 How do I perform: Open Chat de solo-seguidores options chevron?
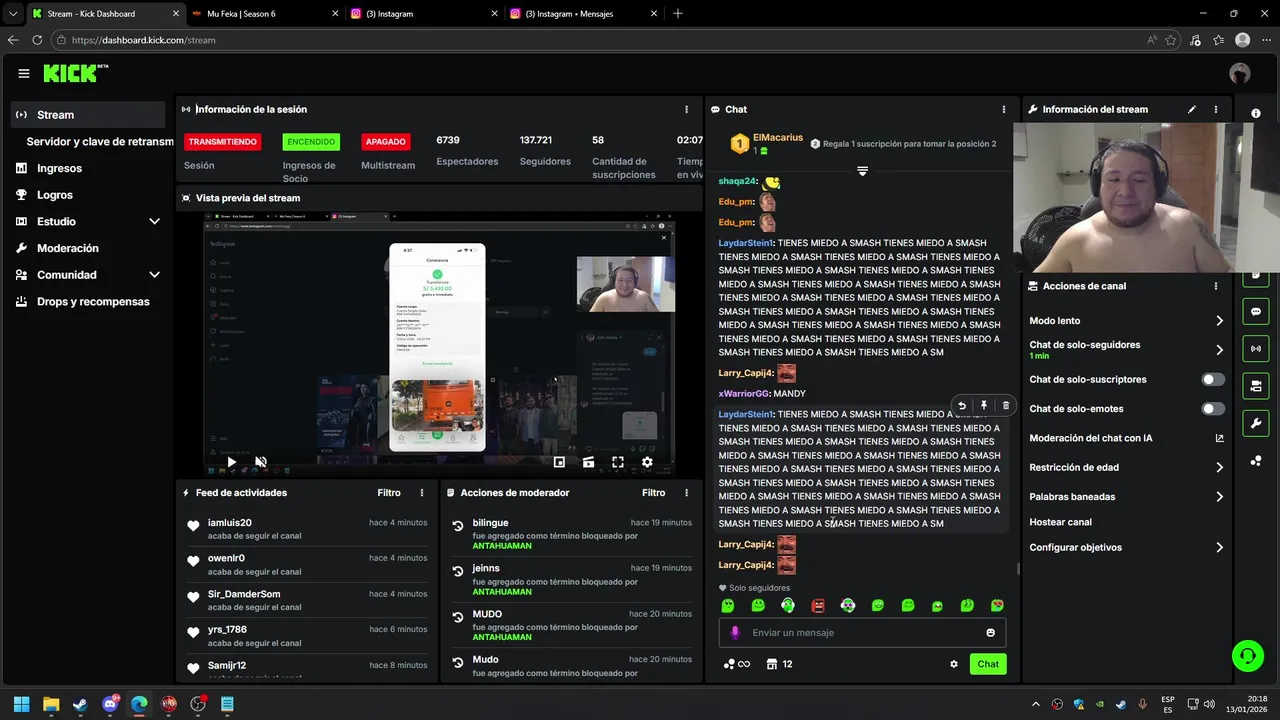pyautogui.click(x=1219, y=350)
